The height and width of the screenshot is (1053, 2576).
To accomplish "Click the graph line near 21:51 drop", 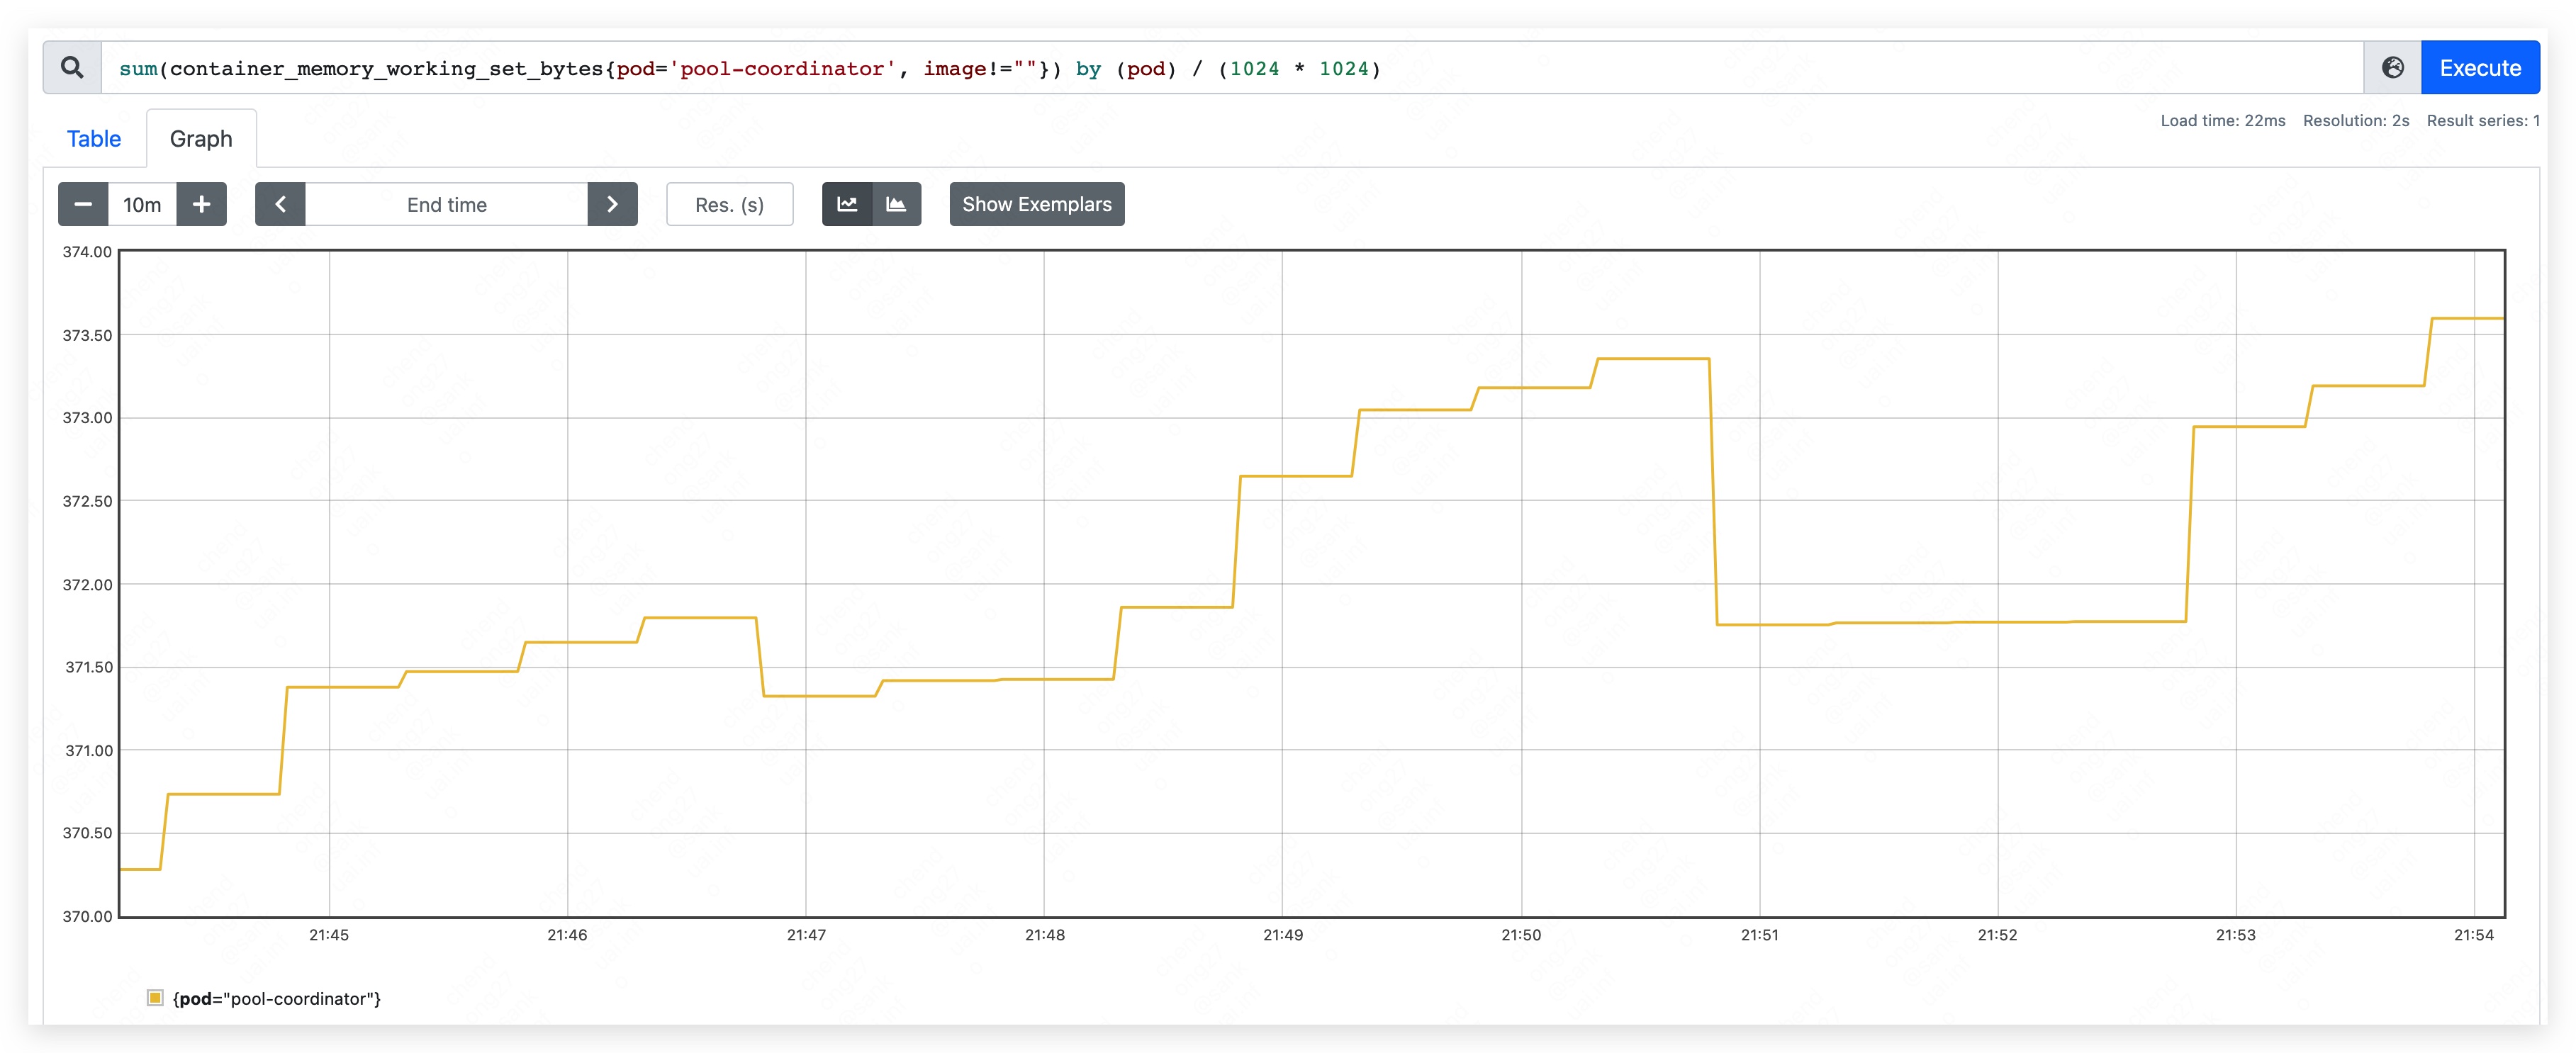I will (1713, 490).
